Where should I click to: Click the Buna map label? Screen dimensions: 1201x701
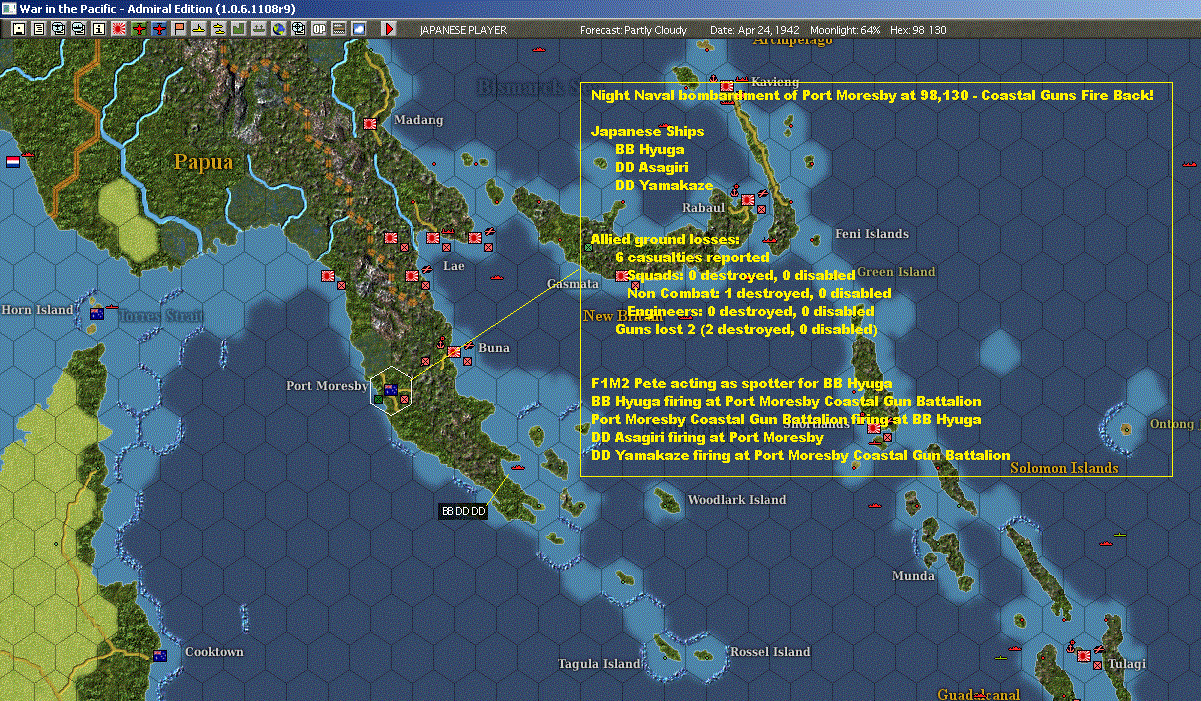pos(494,348)
